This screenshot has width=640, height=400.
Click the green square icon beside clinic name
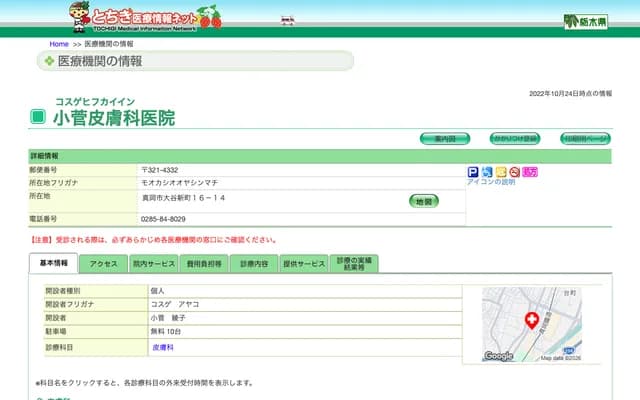click(x=38, y=117)
